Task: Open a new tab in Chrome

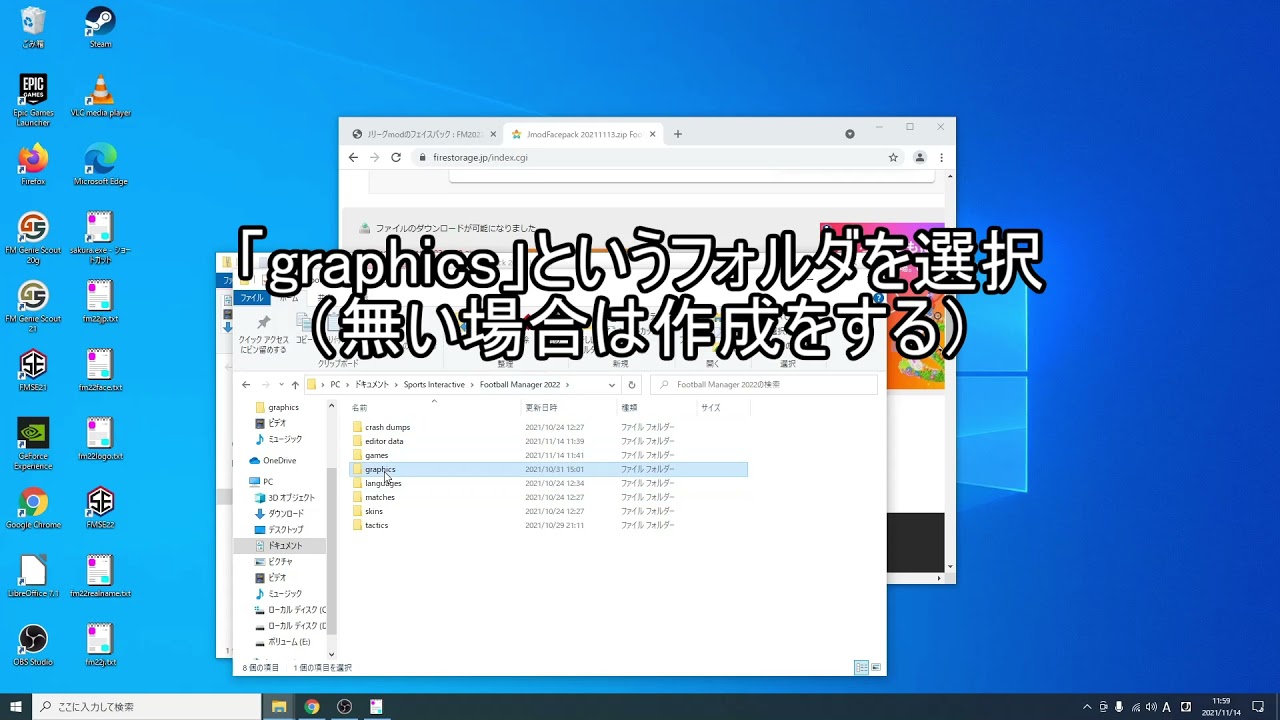Action: click(678, 134)
